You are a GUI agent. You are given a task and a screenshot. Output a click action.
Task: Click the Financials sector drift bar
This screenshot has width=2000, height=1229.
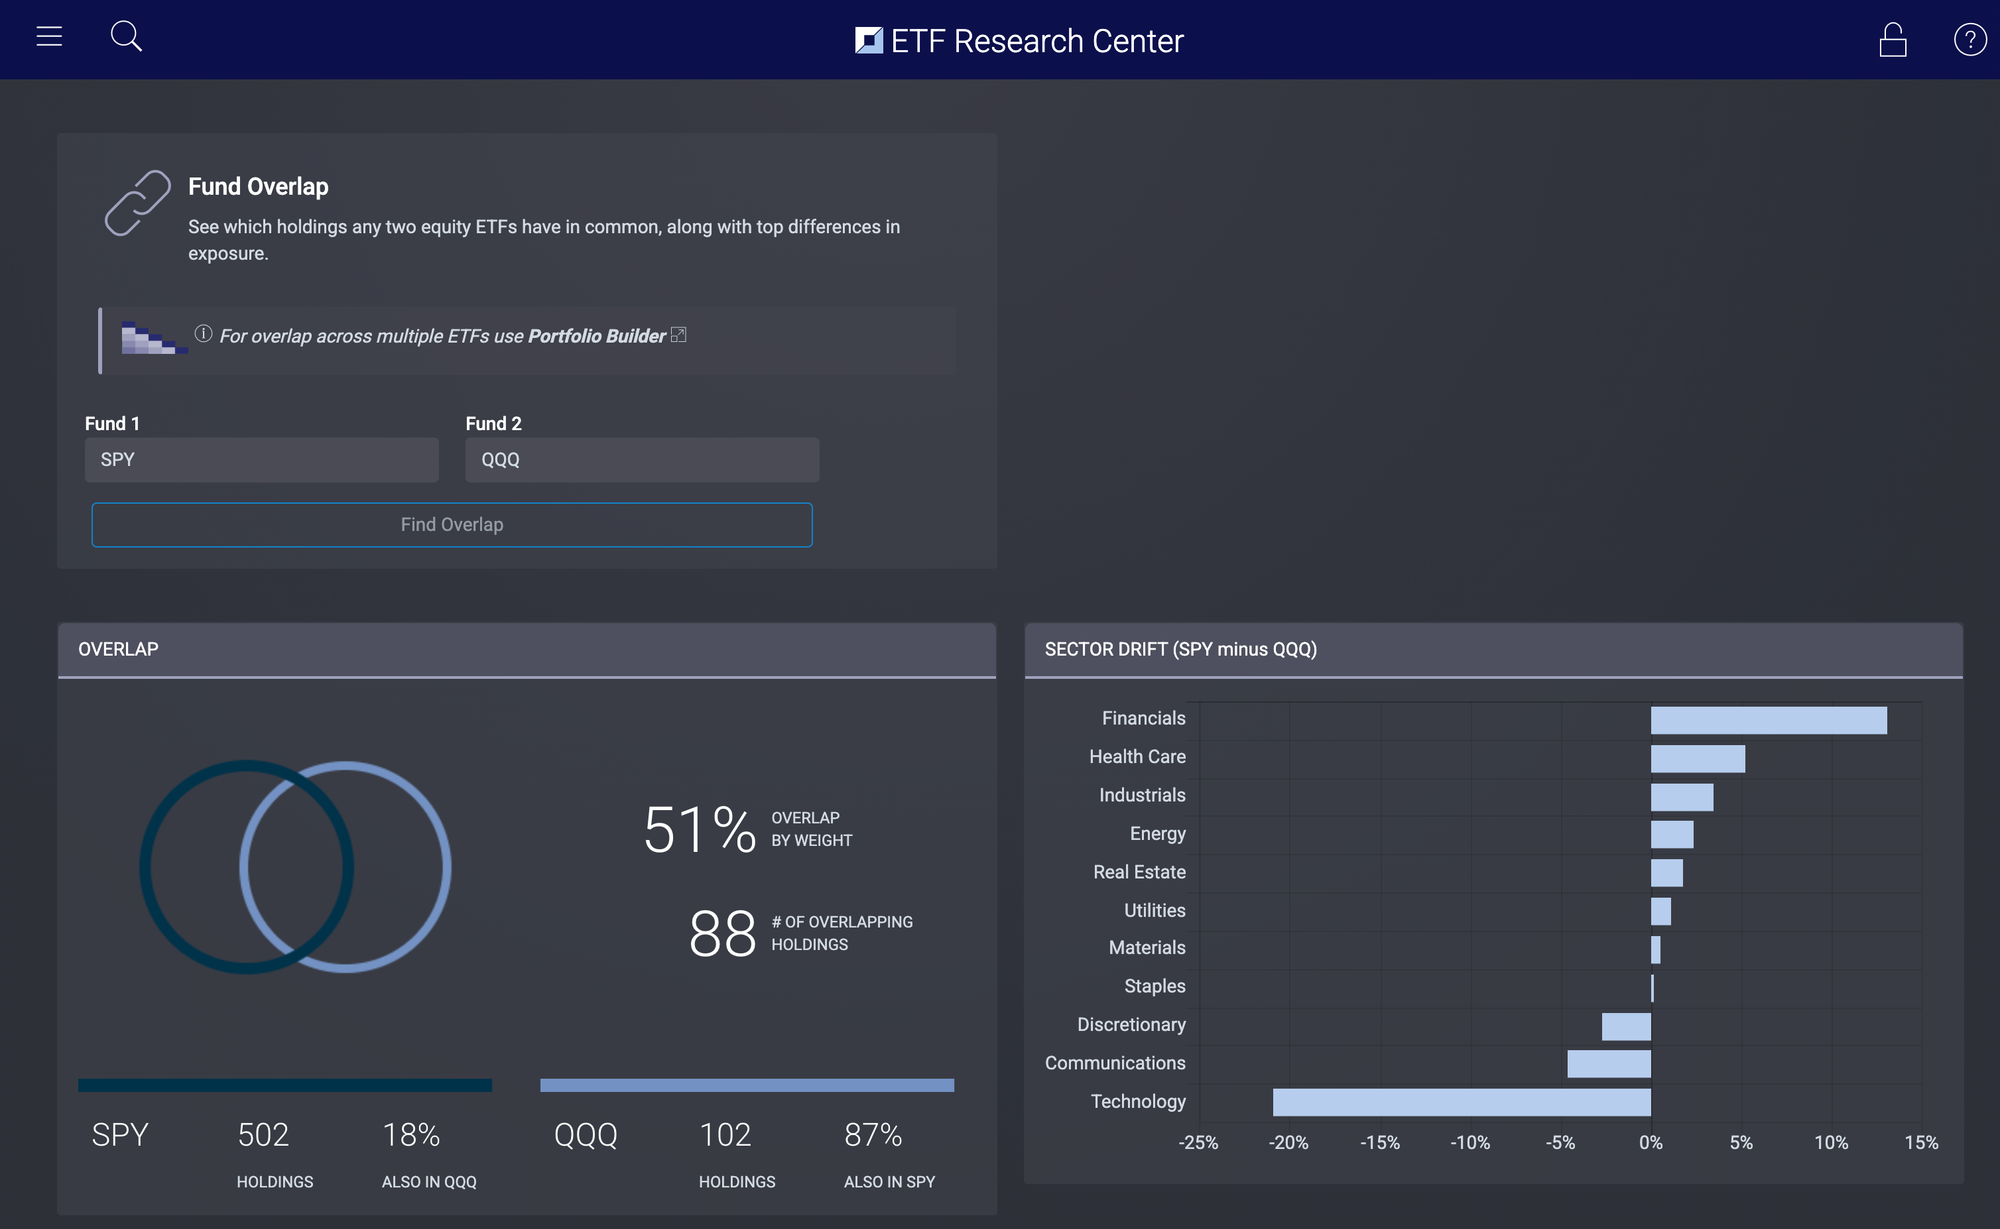[x=1768, y=720]
